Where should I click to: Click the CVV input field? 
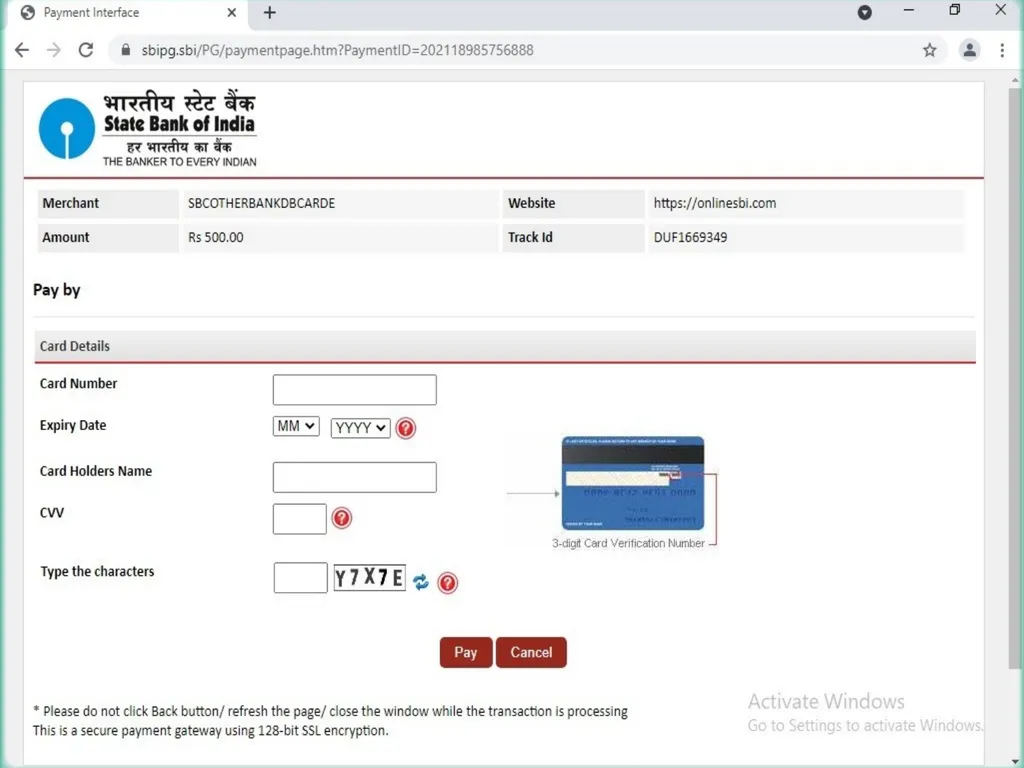click(x=300, y=519)
